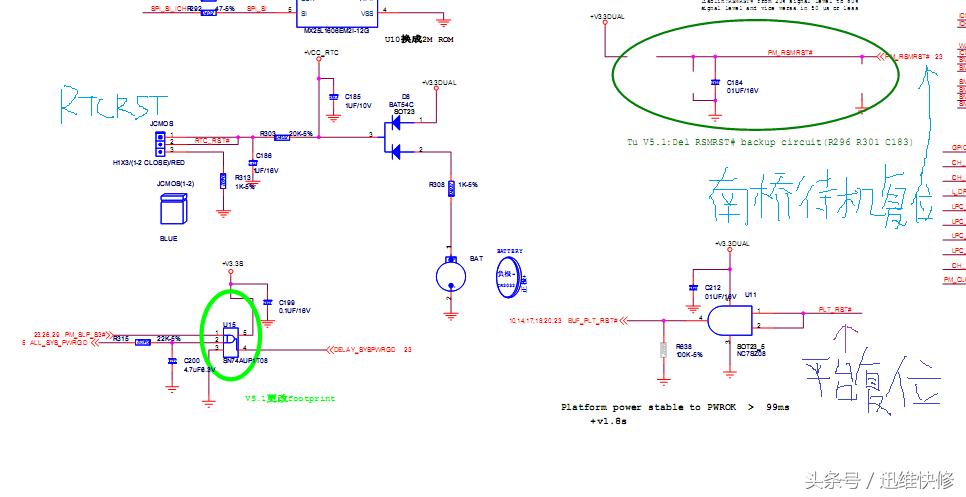Select the MX25L1606 ROM chip block
This screenshot has height=497, width=966.
tap(336, 14)
